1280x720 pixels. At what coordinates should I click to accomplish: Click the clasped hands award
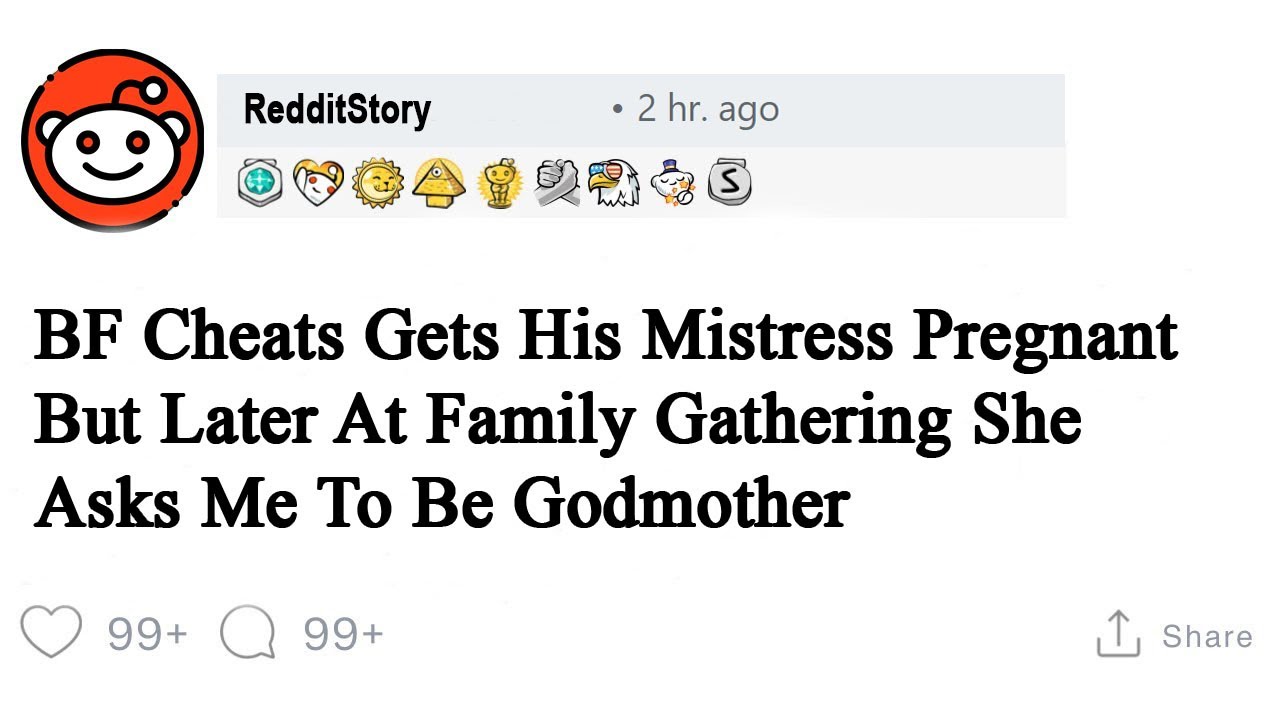point(556,183)
